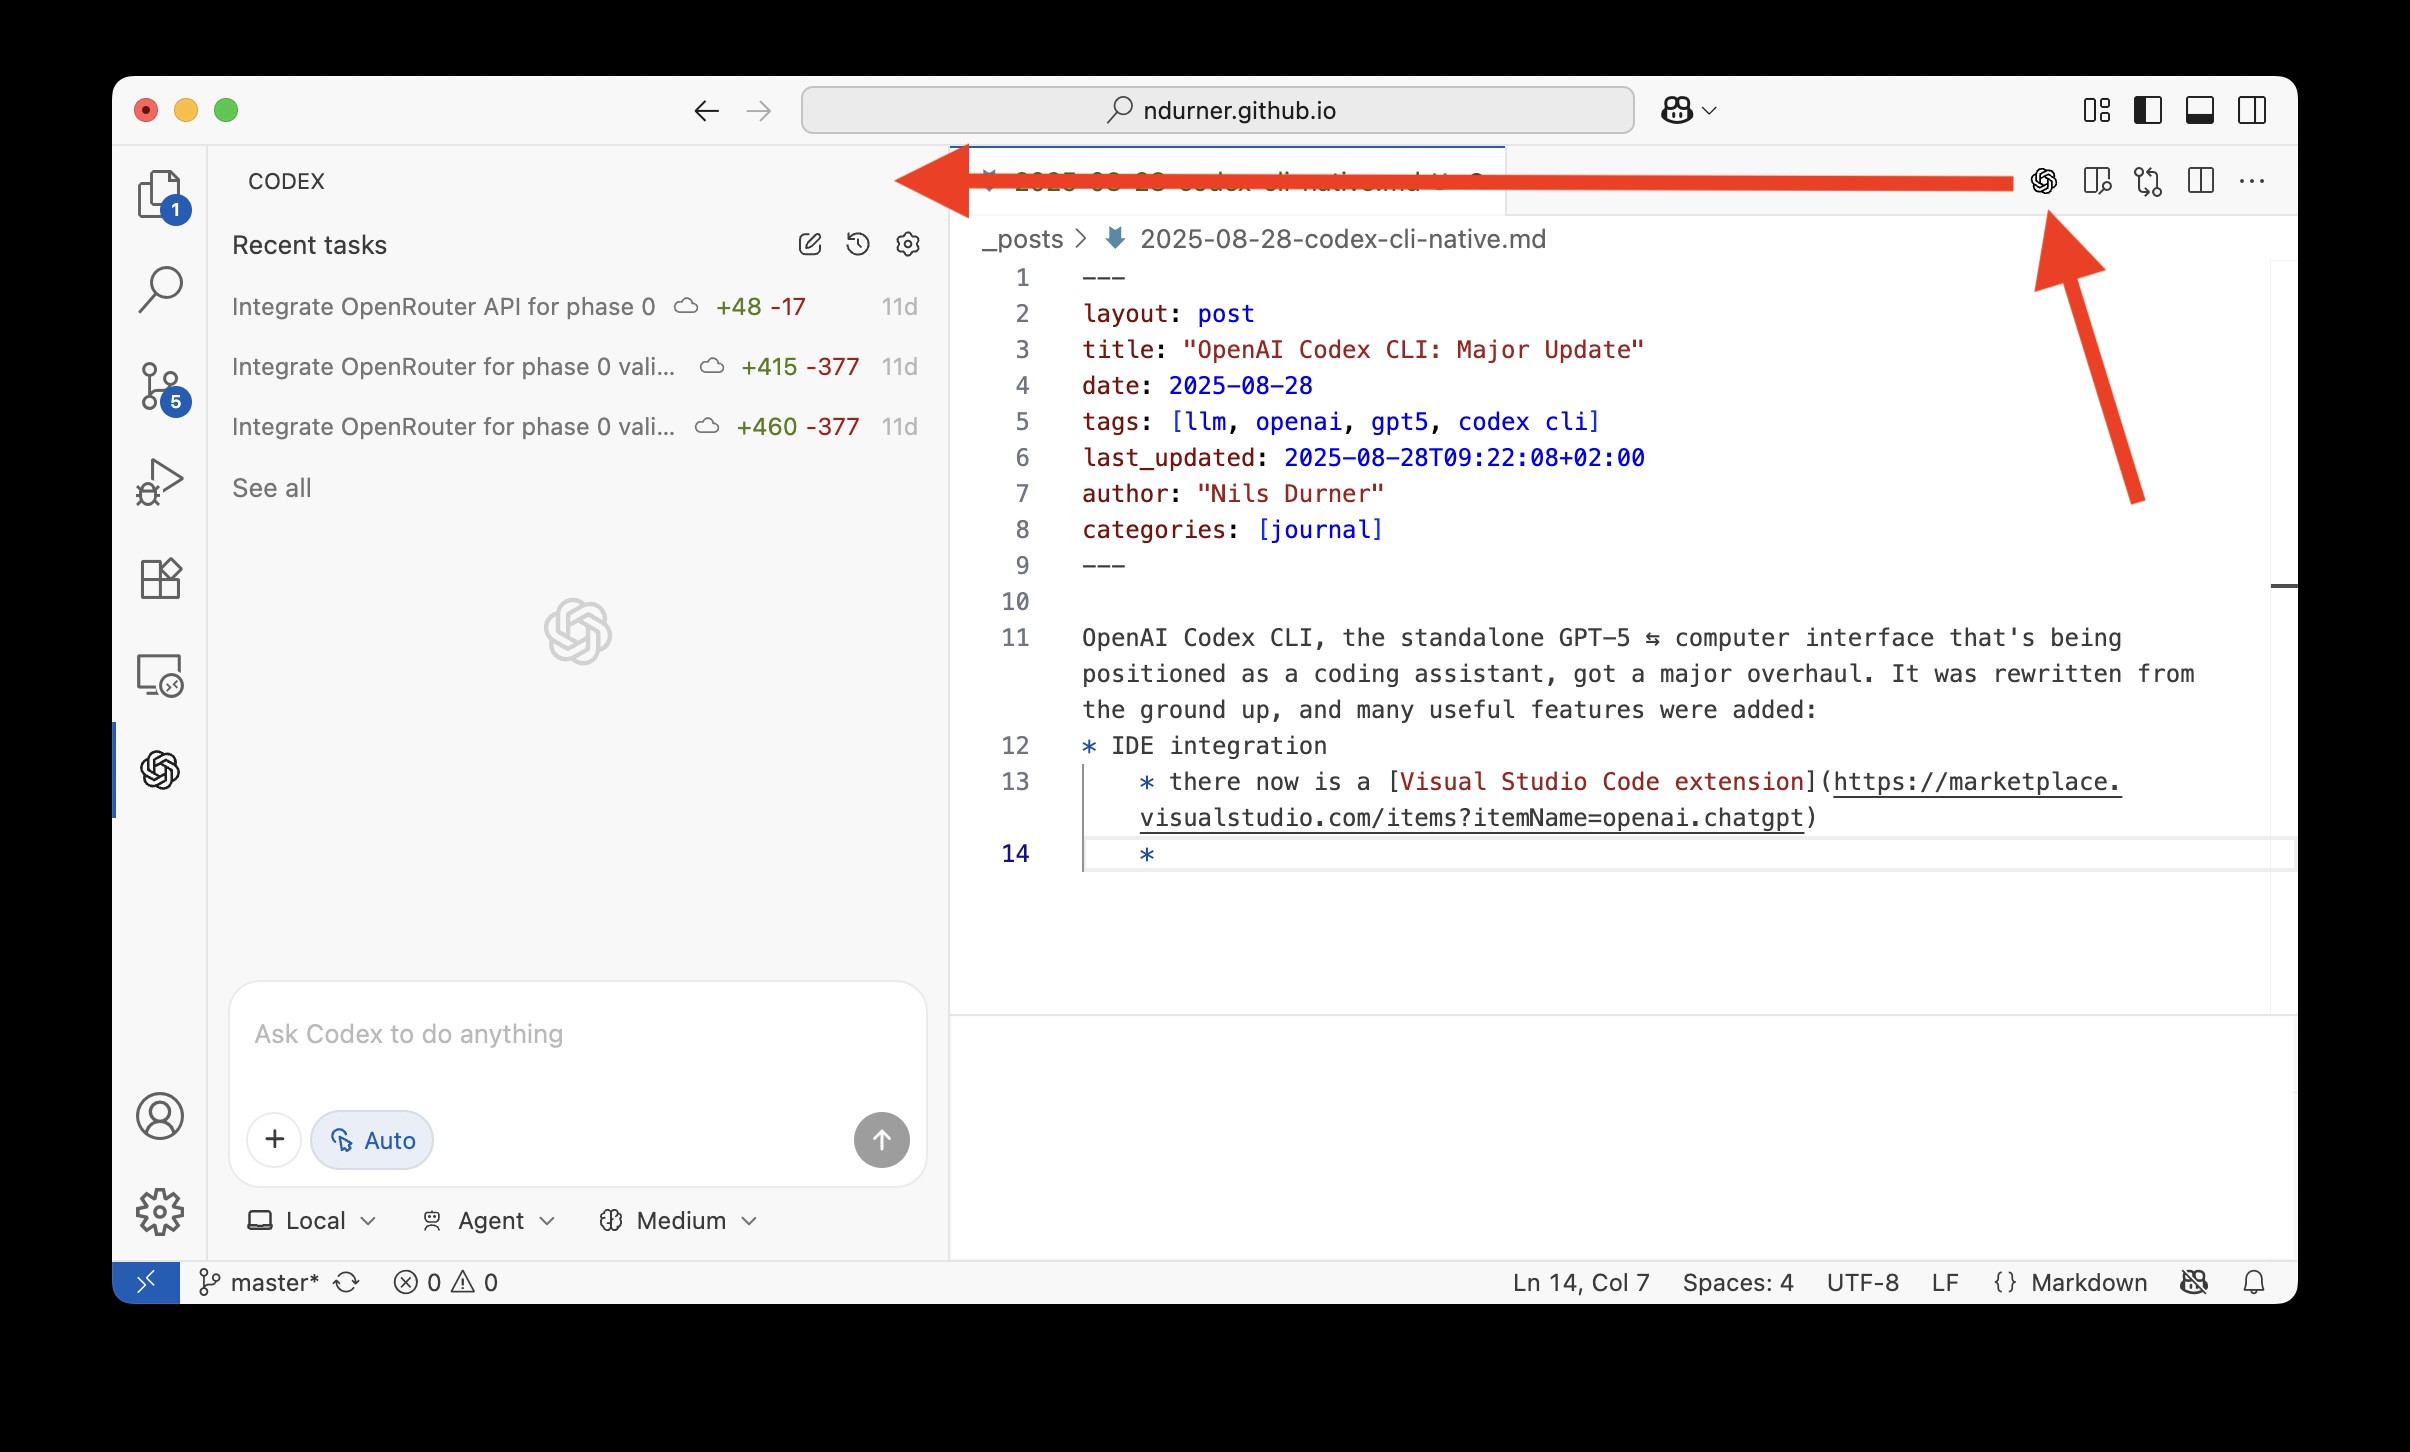Click the title line "OpenAI Codex CLI: Major Update"
Image resolution: width=2410 pixels, height=1452 pixels.
[x=1362, y=350]
